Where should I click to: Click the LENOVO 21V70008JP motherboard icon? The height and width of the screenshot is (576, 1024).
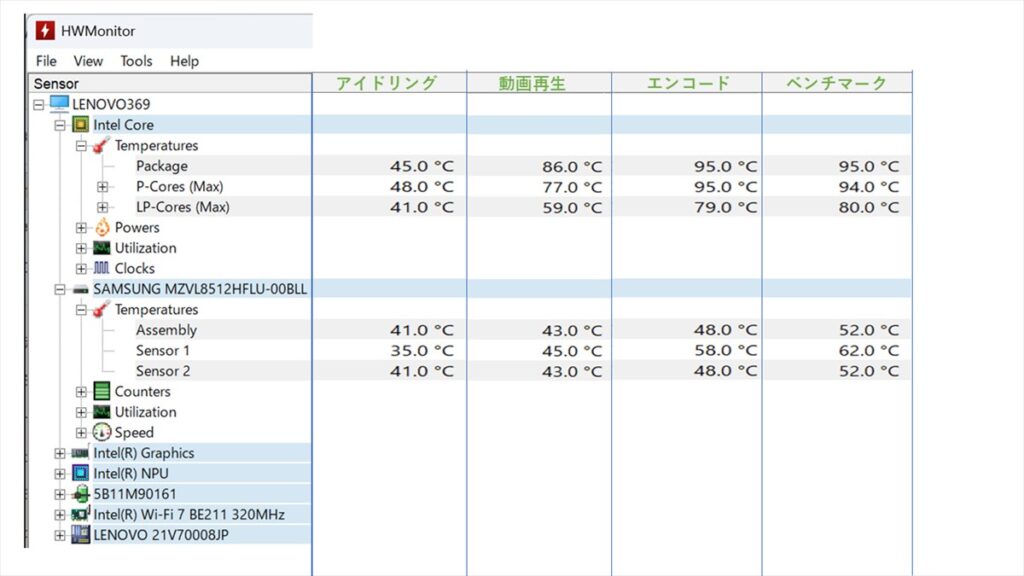tap(80, 534)
